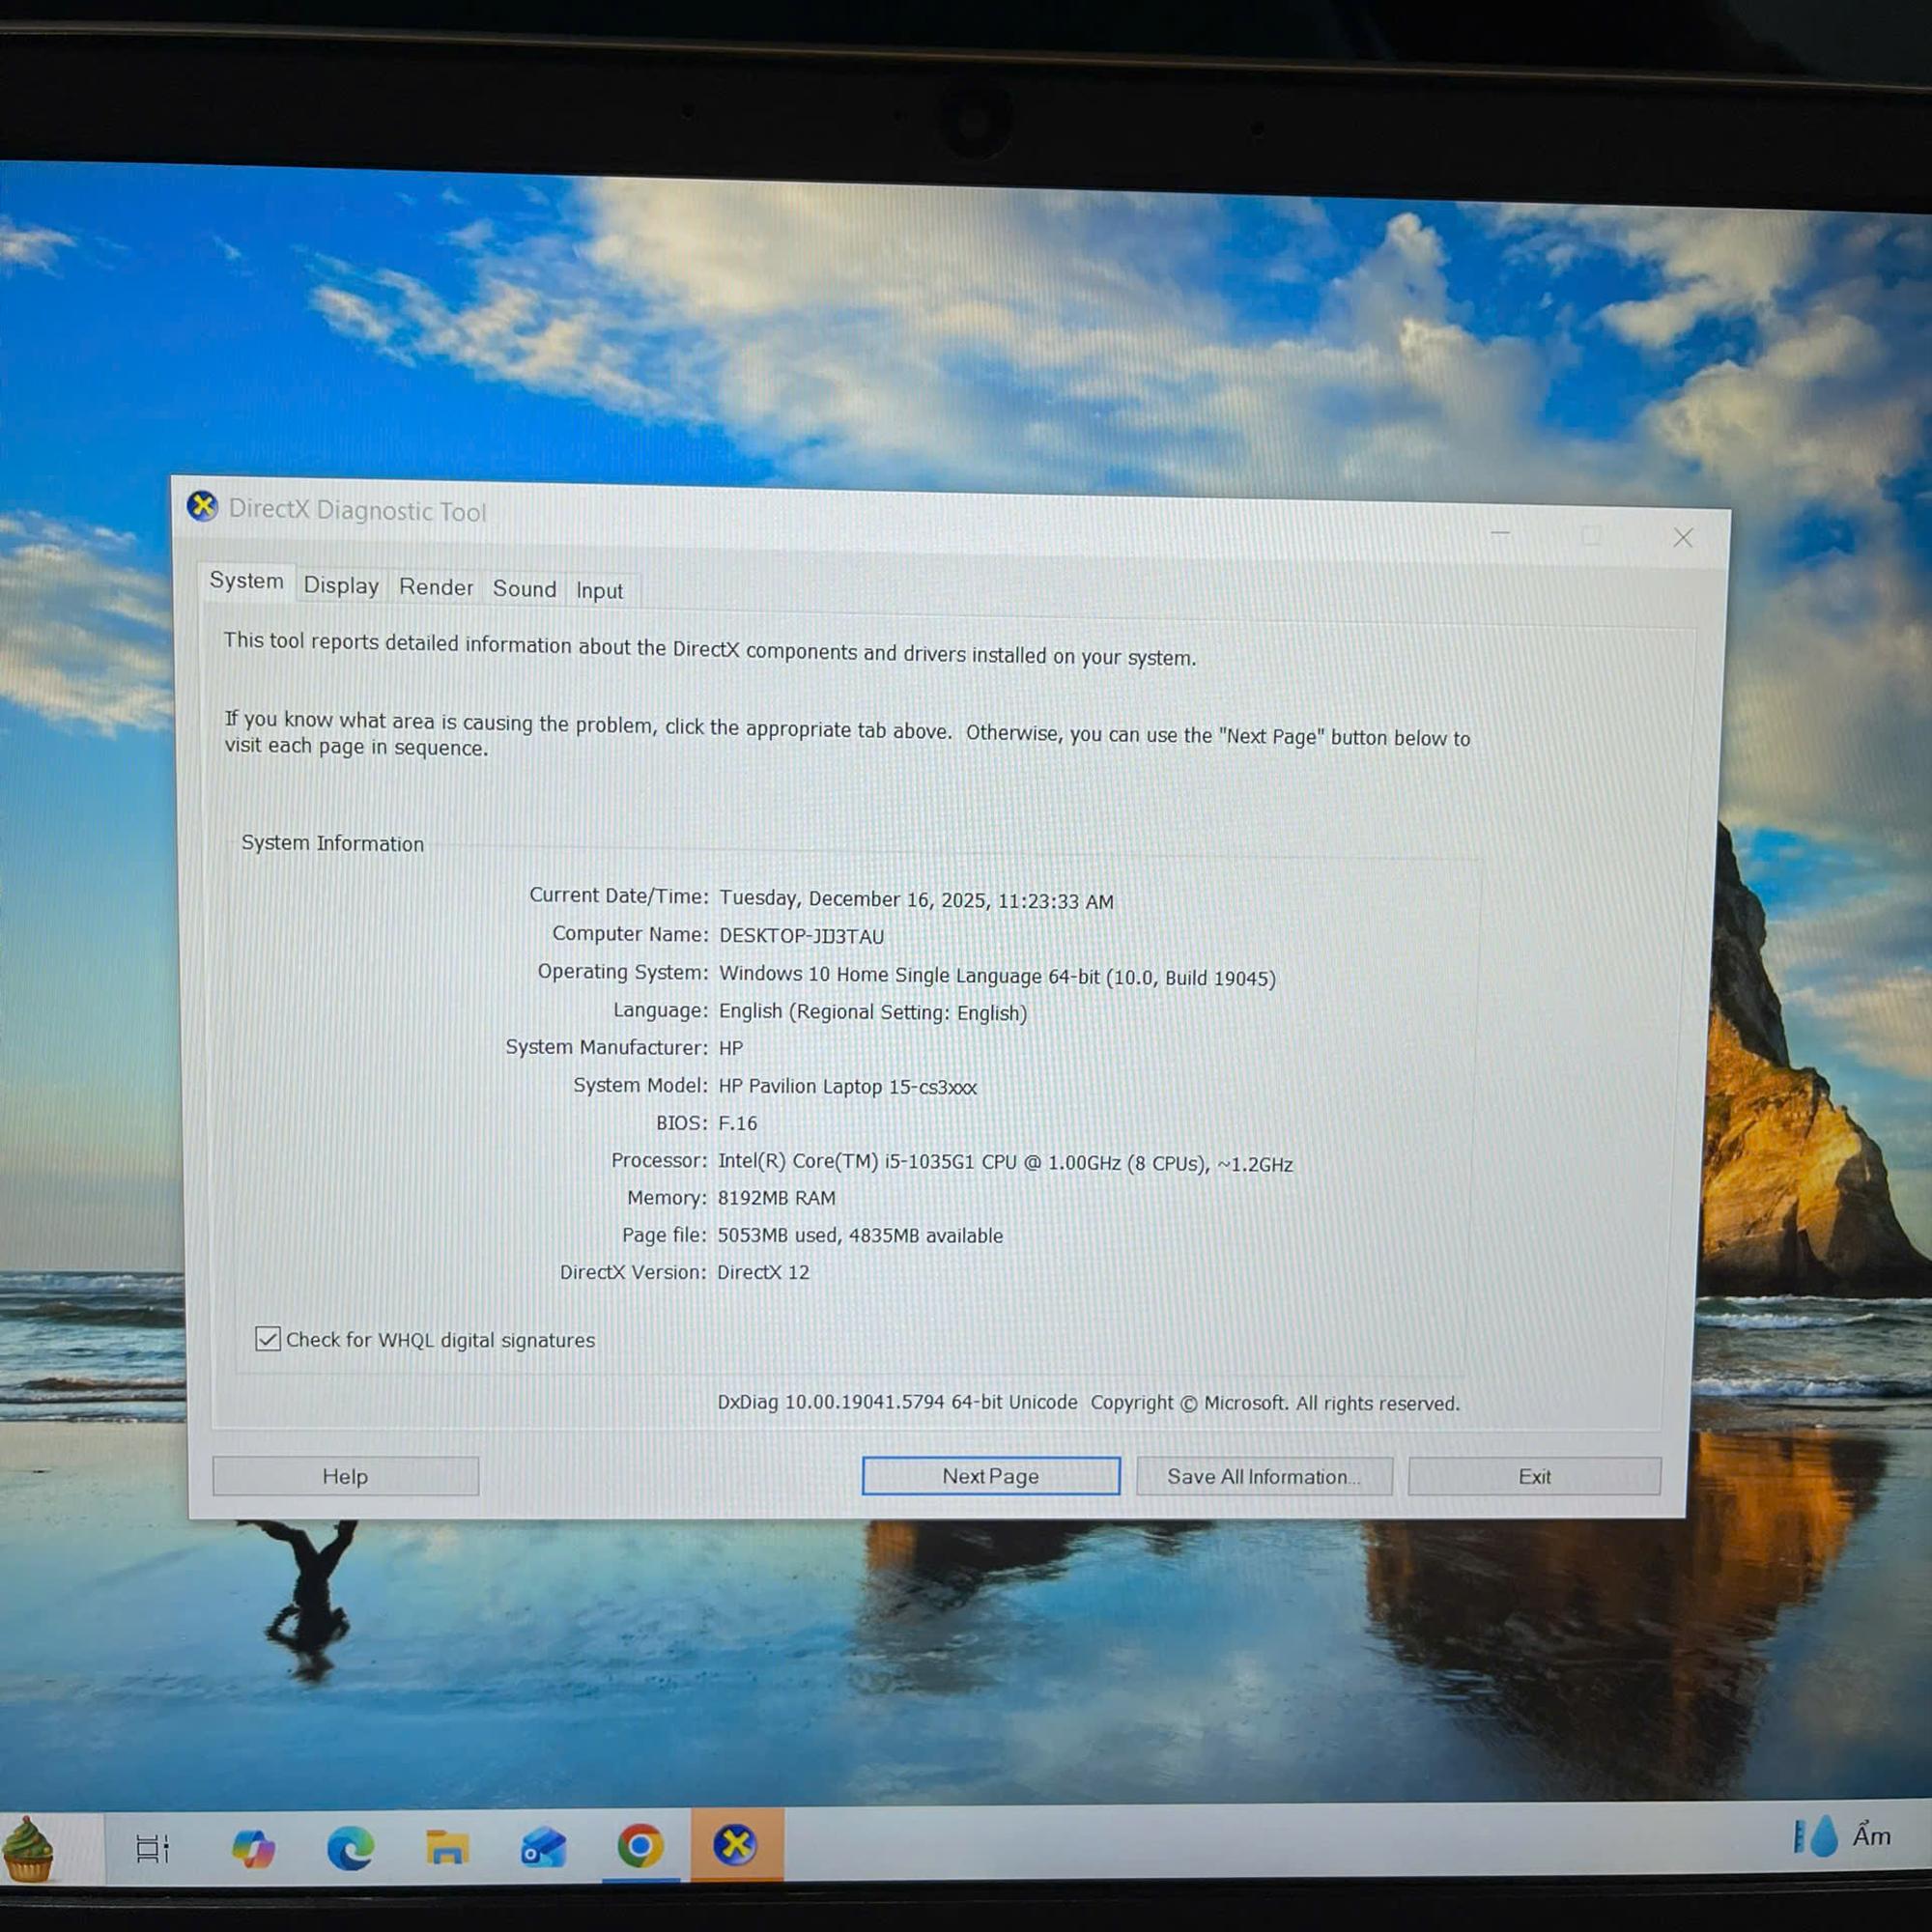The width and height of the screenshot is (1932, 1932).
Task: Switch to the Display tab
Action: (x=341, y=585)
